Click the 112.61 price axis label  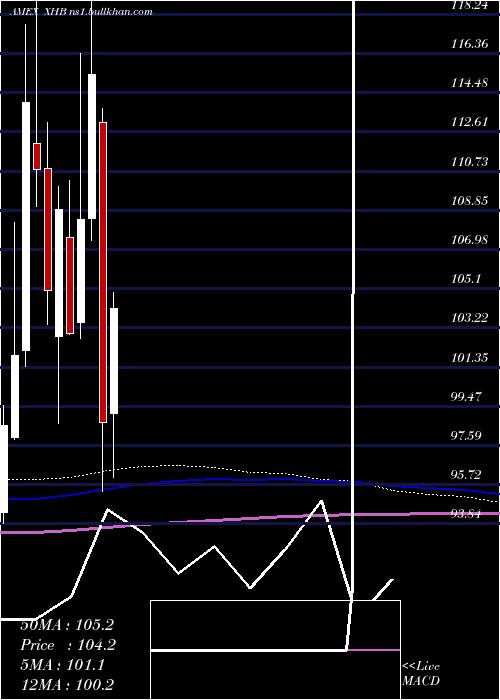point(469,122)
